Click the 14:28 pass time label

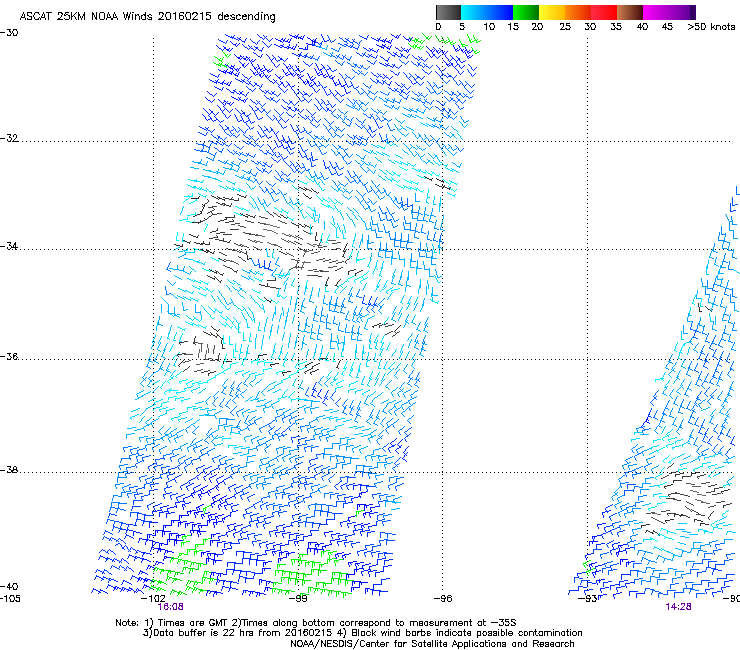click(678, 607)
